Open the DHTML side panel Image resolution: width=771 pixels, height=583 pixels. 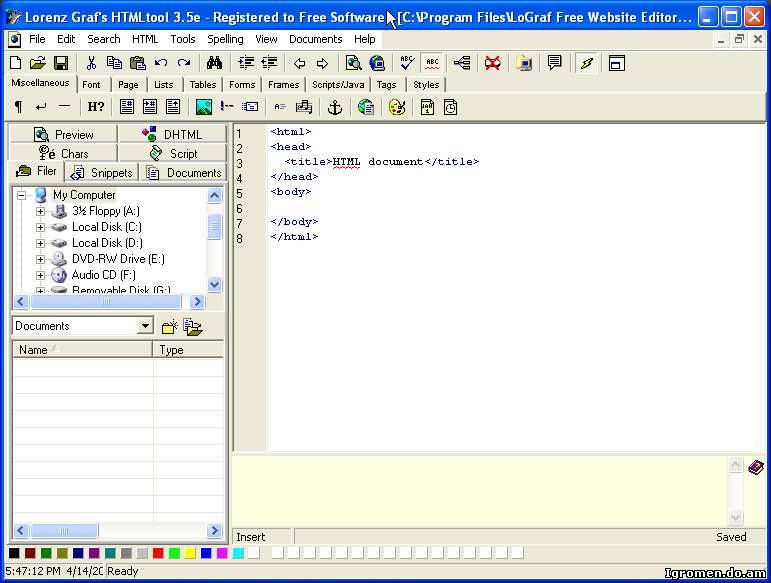[x=172, y=134]
